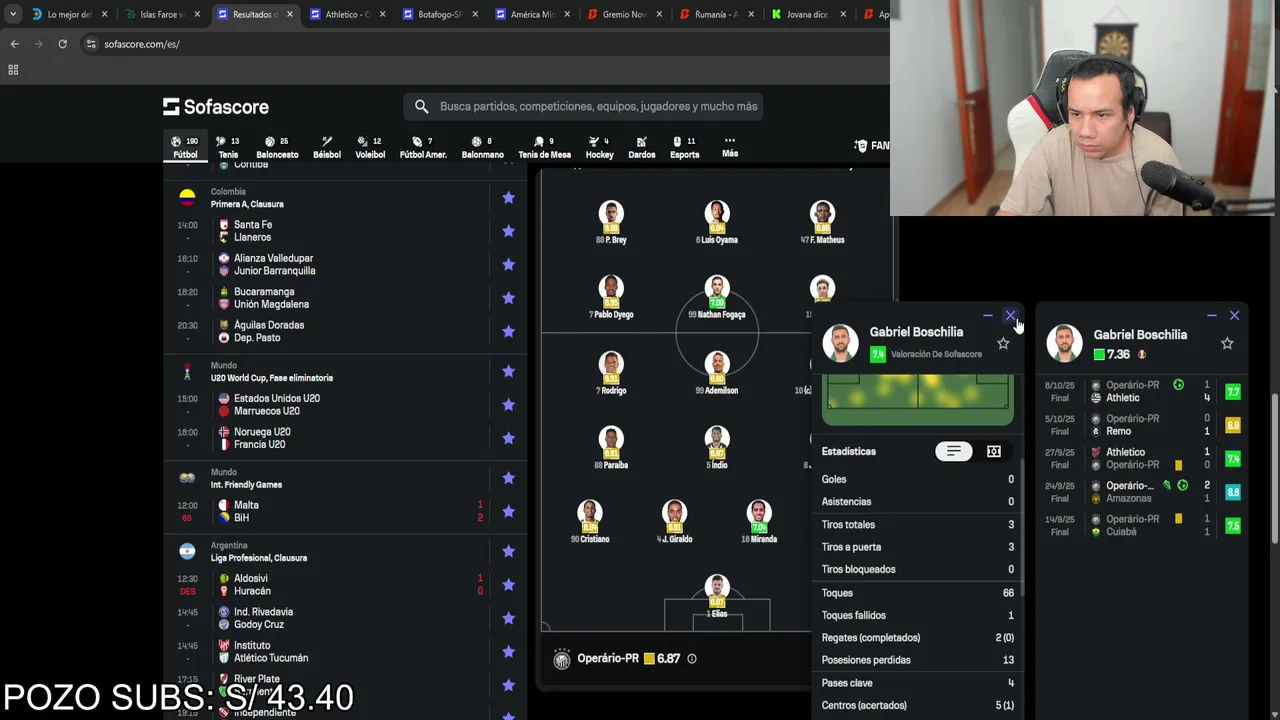
Task: Toggle favorite star for Noruega U20 match
Action: click(508, 438)
